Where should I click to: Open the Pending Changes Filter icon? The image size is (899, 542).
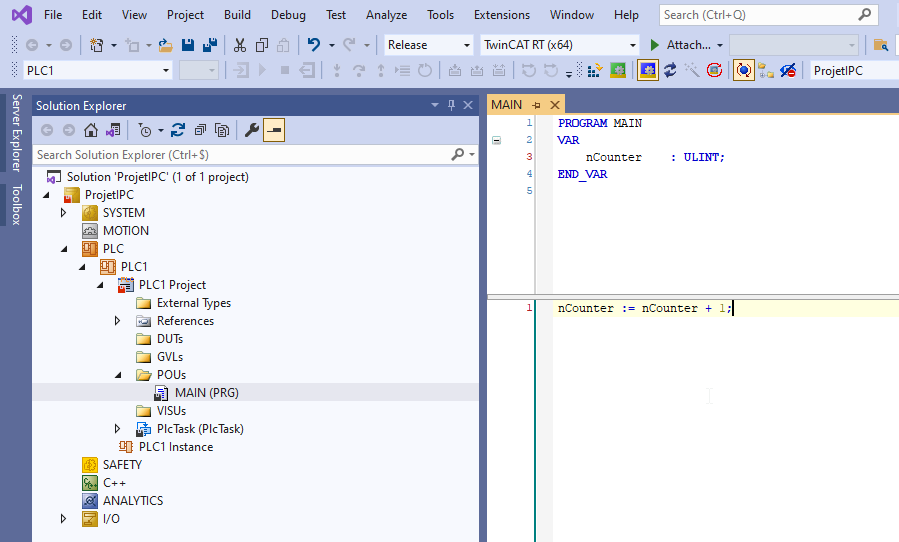coord(145,131)
